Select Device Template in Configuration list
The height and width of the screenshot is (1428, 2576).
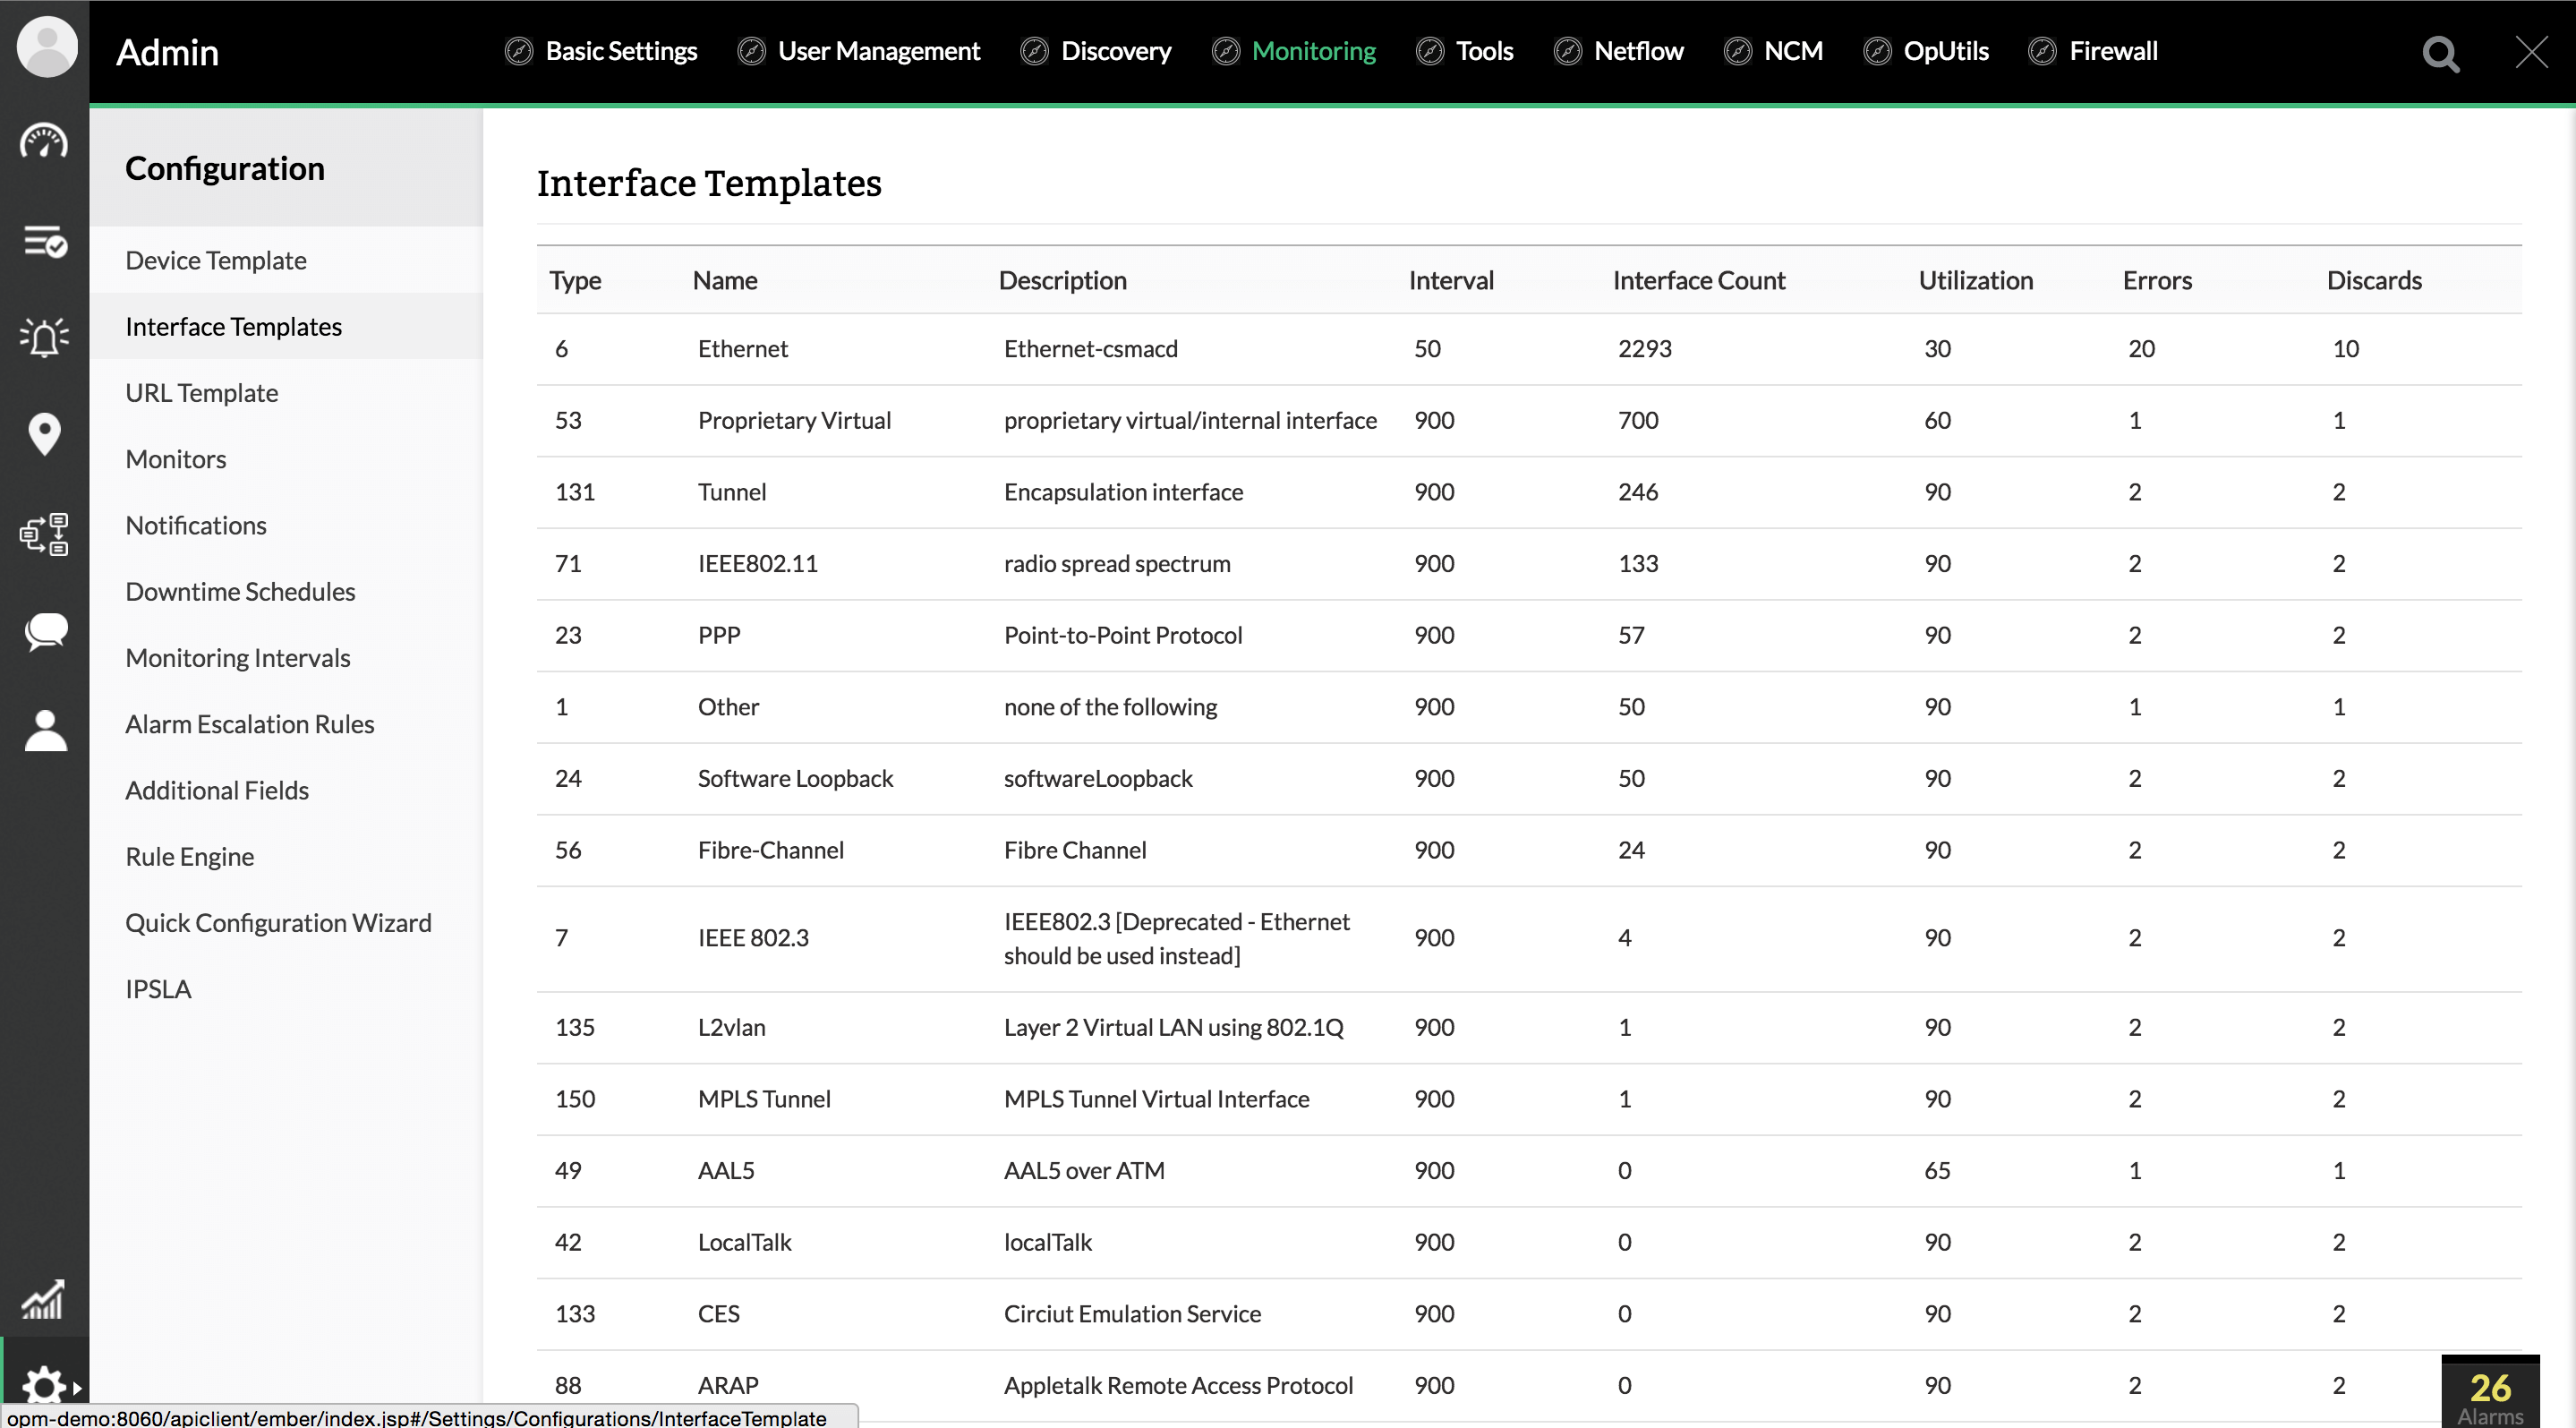coord(216,260)
